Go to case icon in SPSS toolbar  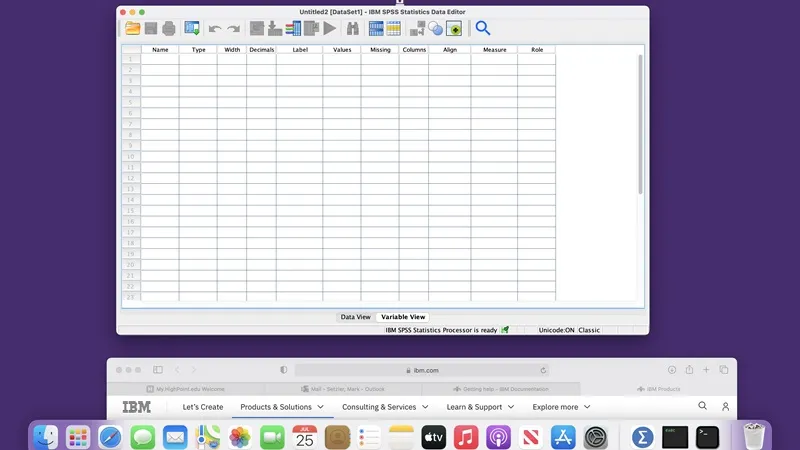pos(257,29)
